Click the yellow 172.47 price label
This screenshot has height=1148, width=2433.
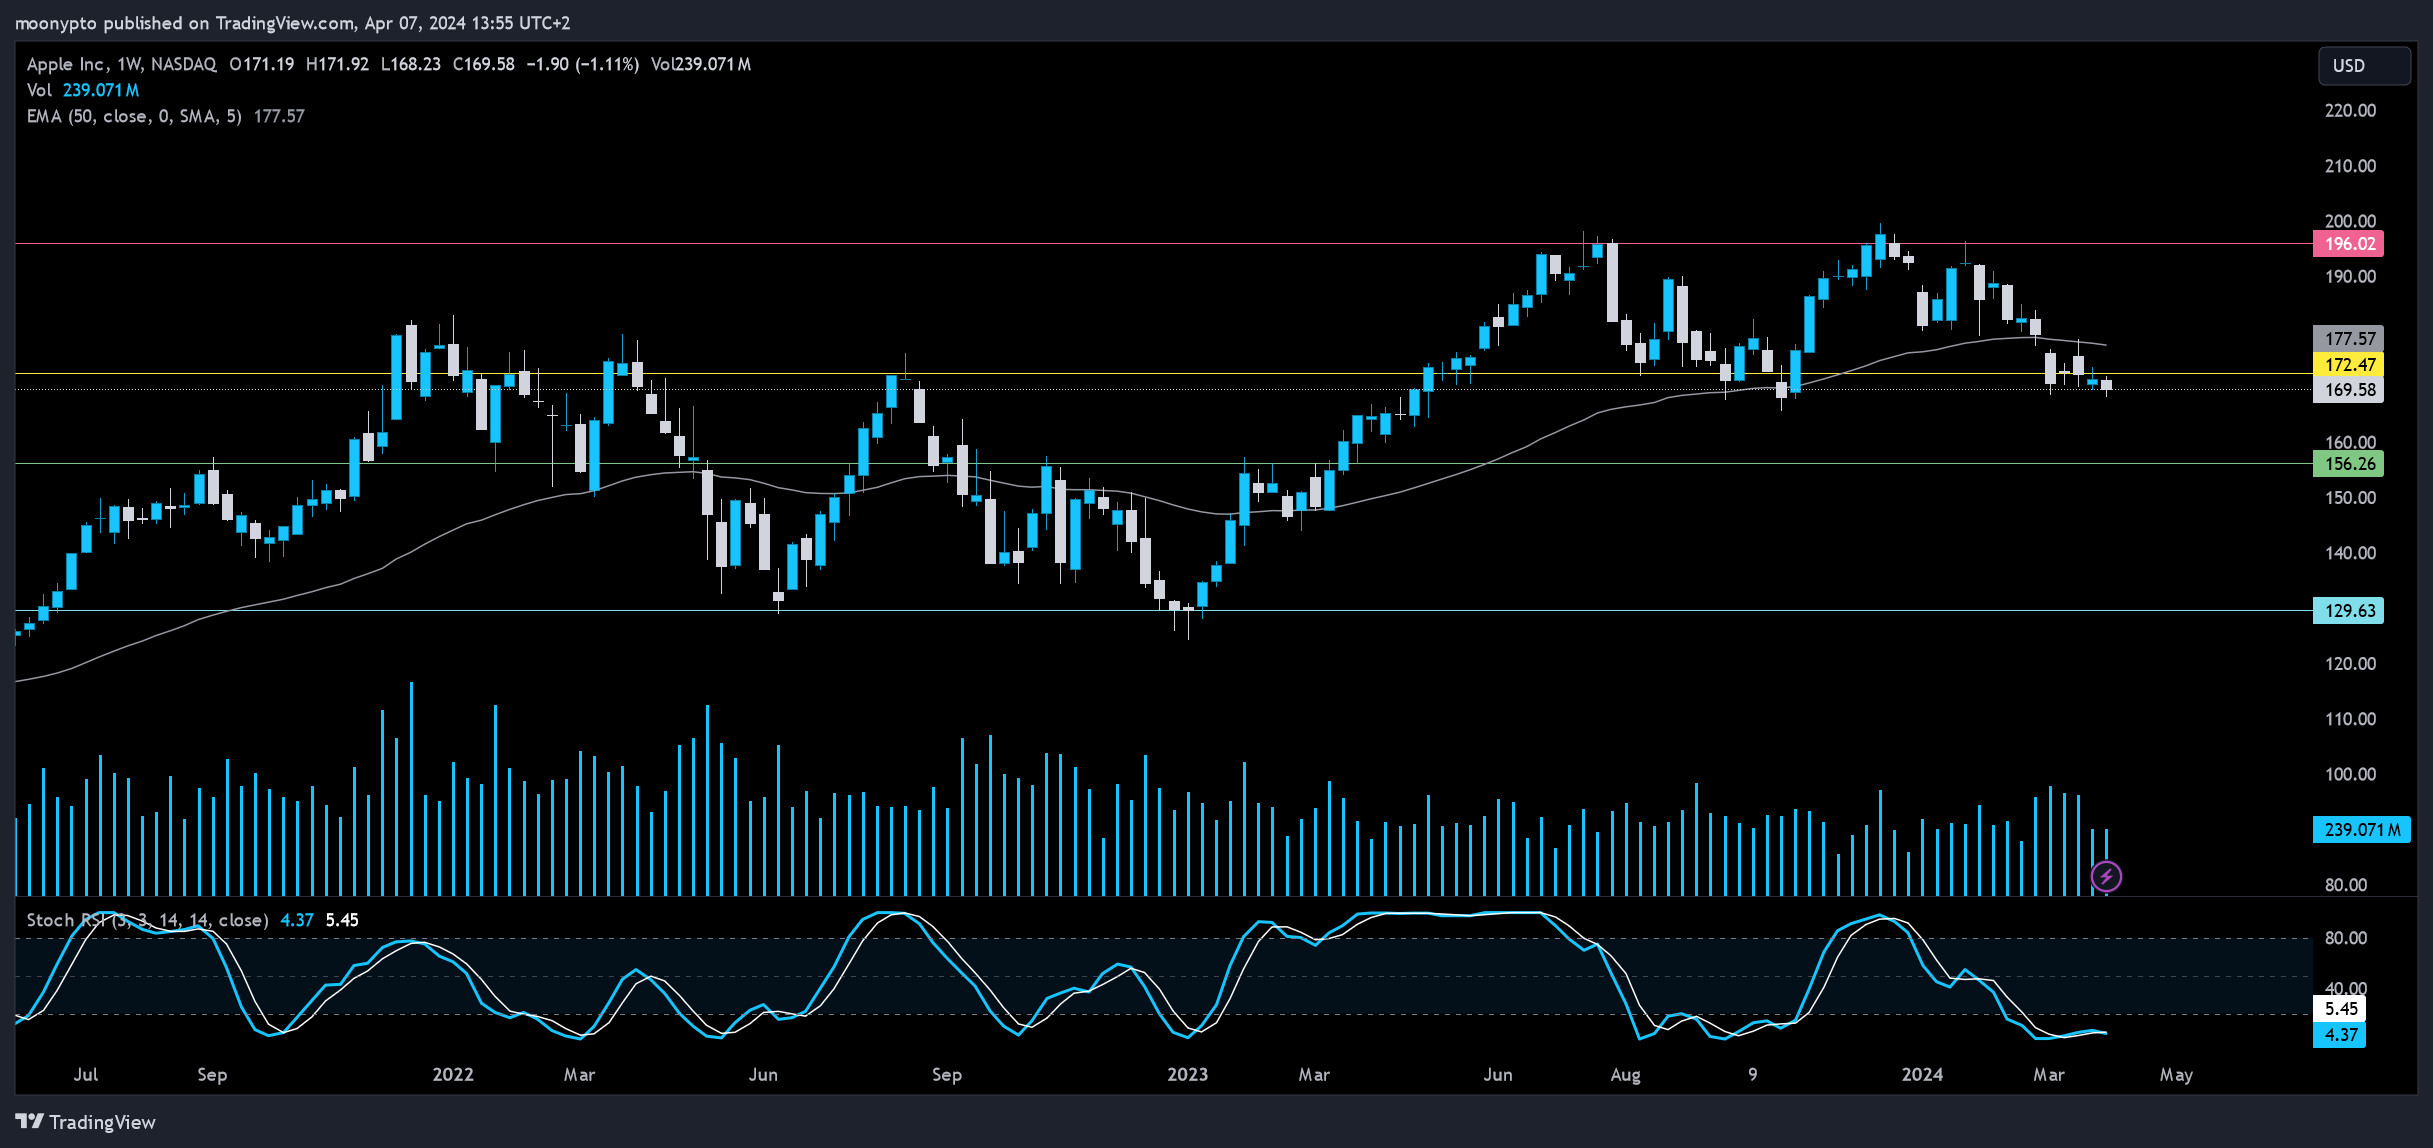(x=2348, y=365)
